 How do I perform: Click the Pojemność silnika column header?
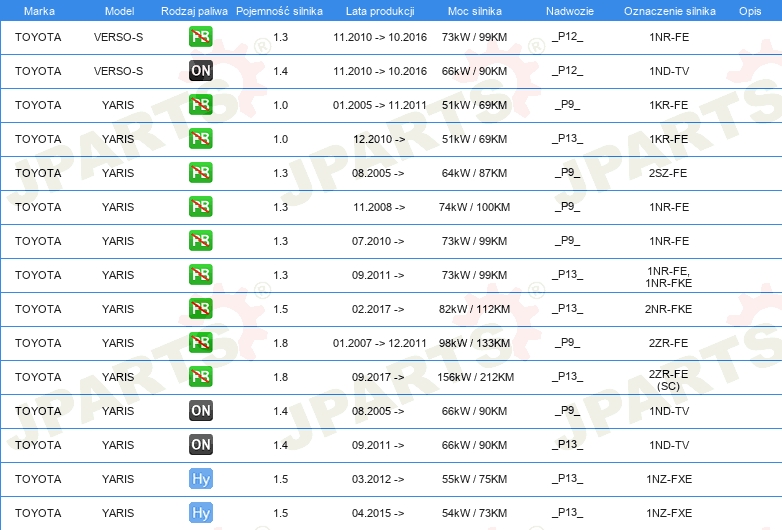[279, 11]
